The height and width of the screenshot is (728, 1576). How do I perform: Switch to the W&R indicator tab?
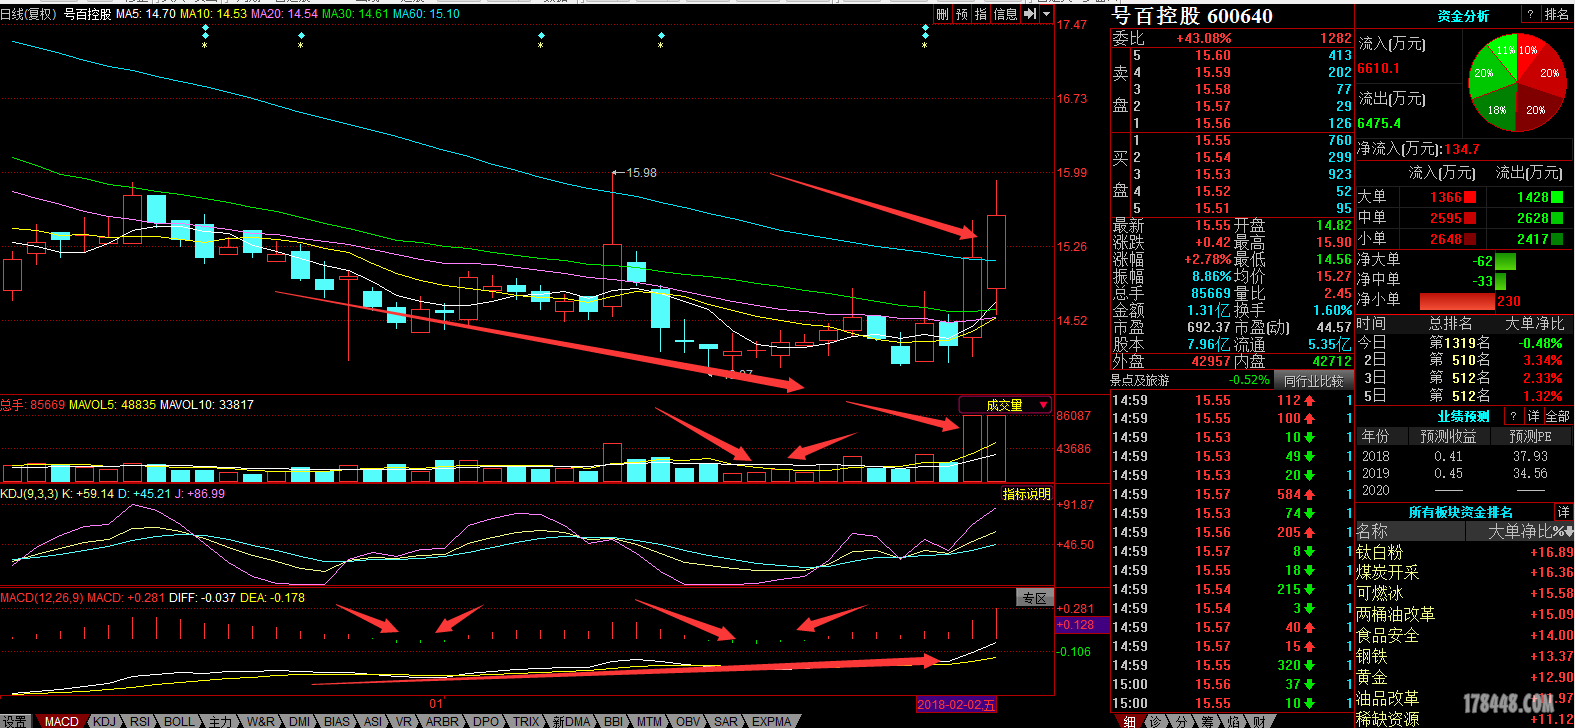[261, 721]
